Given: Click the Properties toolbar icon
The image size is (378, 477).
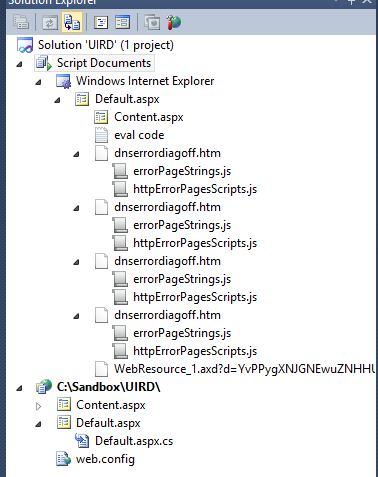Looking at the screenshot, I should [x=21, y=22].
